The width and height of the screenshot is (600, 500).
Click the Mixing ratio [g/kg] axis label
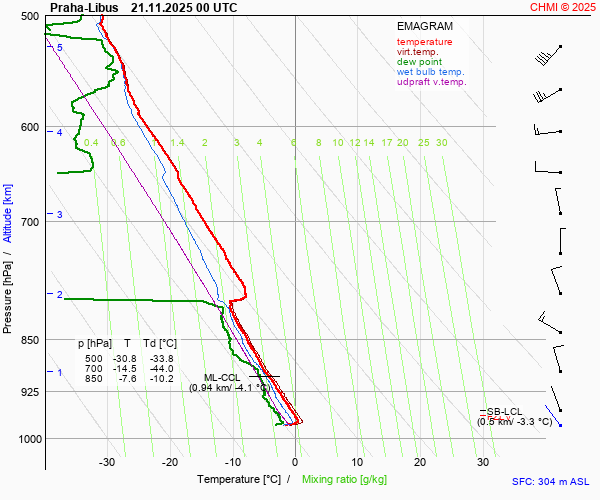coord(345,481)
